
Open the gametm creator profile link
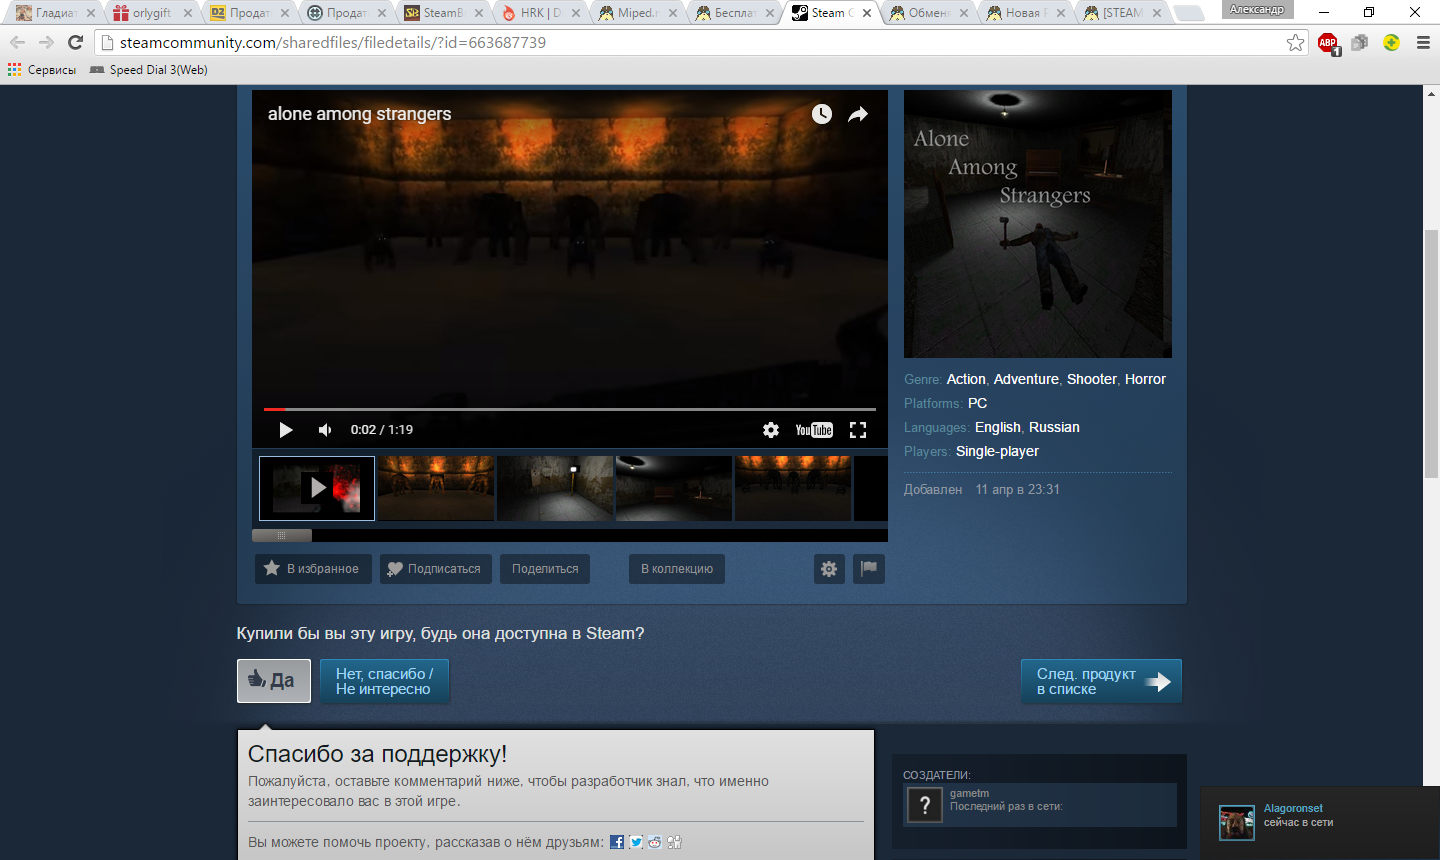(x=969, y=793)
